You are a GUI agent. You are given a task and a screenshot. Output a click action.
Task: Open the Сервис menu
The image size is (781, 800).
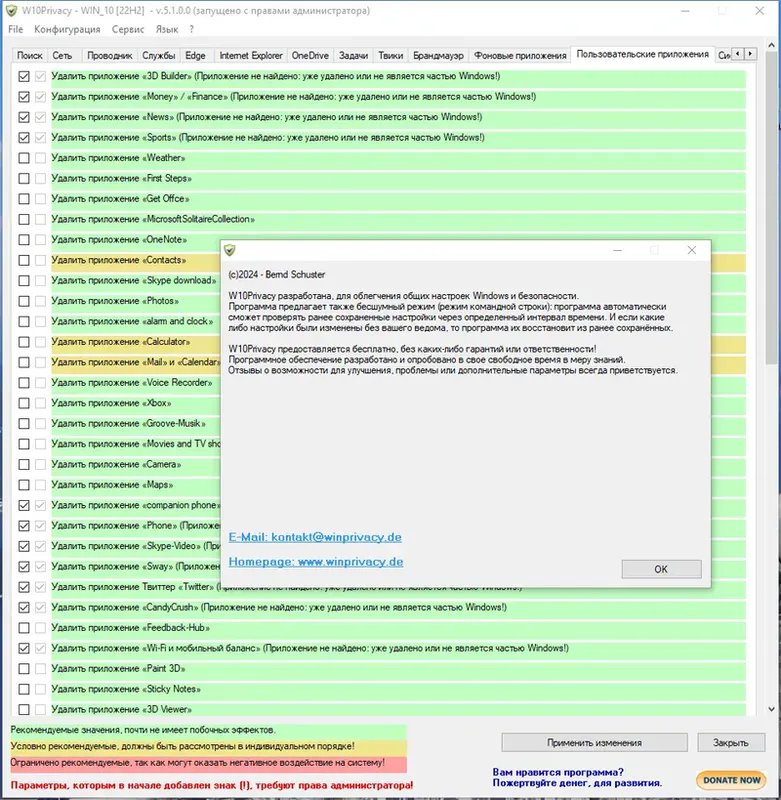coord(128,30)
